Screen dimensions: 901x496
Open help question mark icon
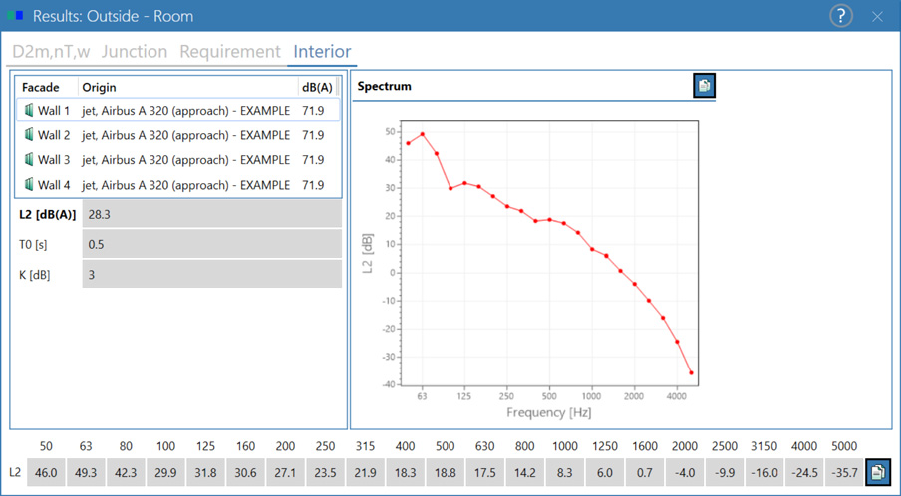tap(841, 16)
